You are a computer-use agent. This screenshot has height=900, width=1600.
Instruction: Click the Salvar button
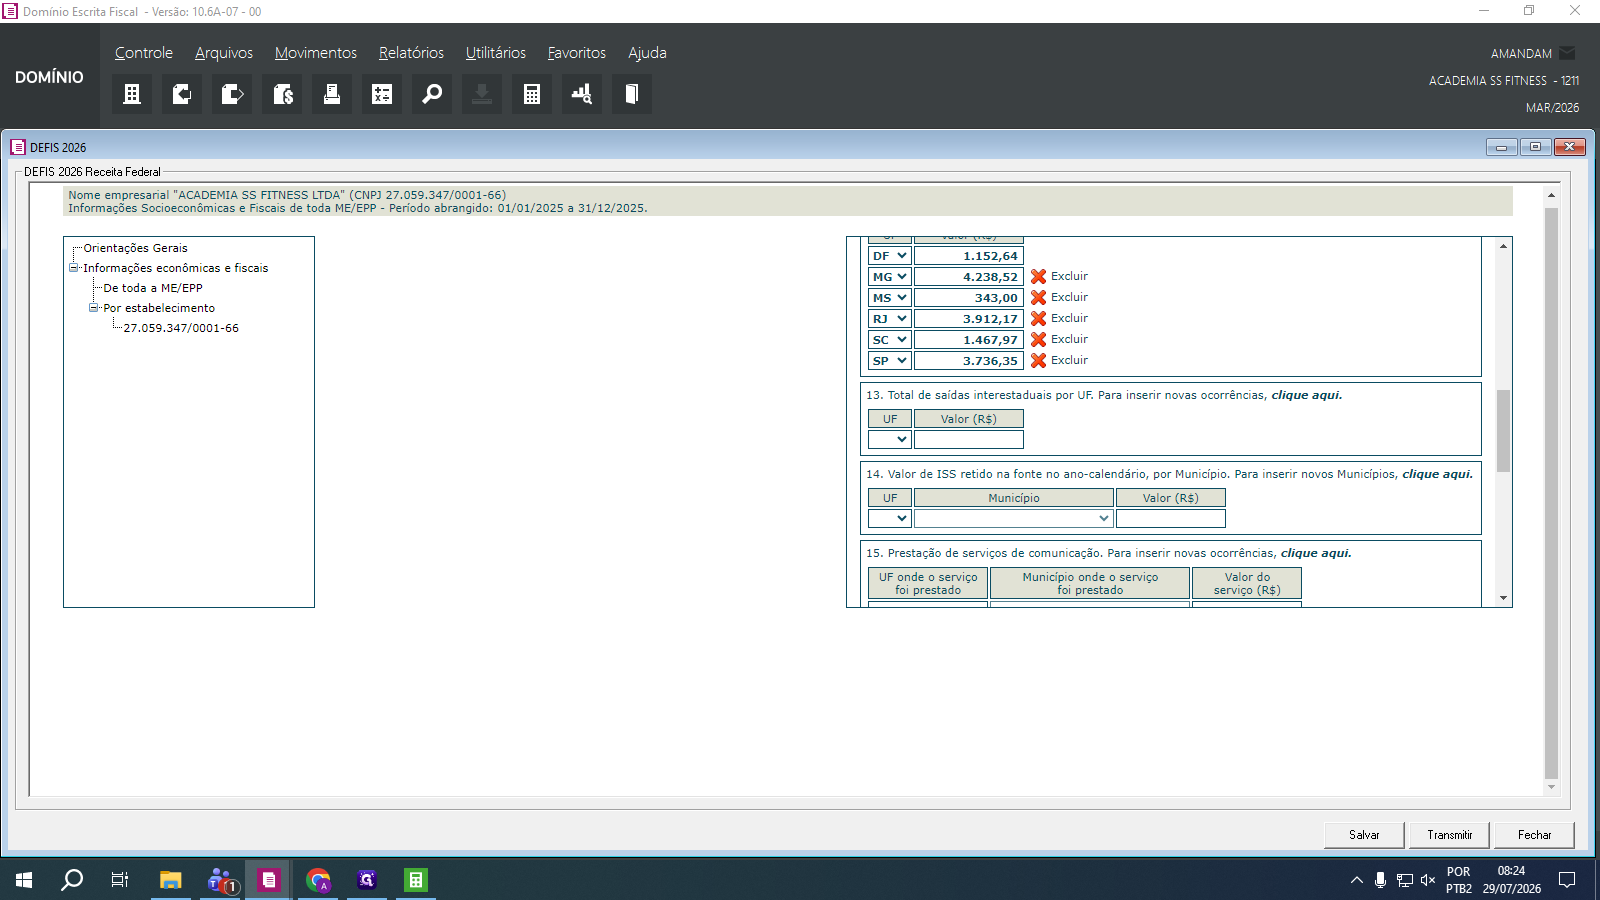(1364, 835)
